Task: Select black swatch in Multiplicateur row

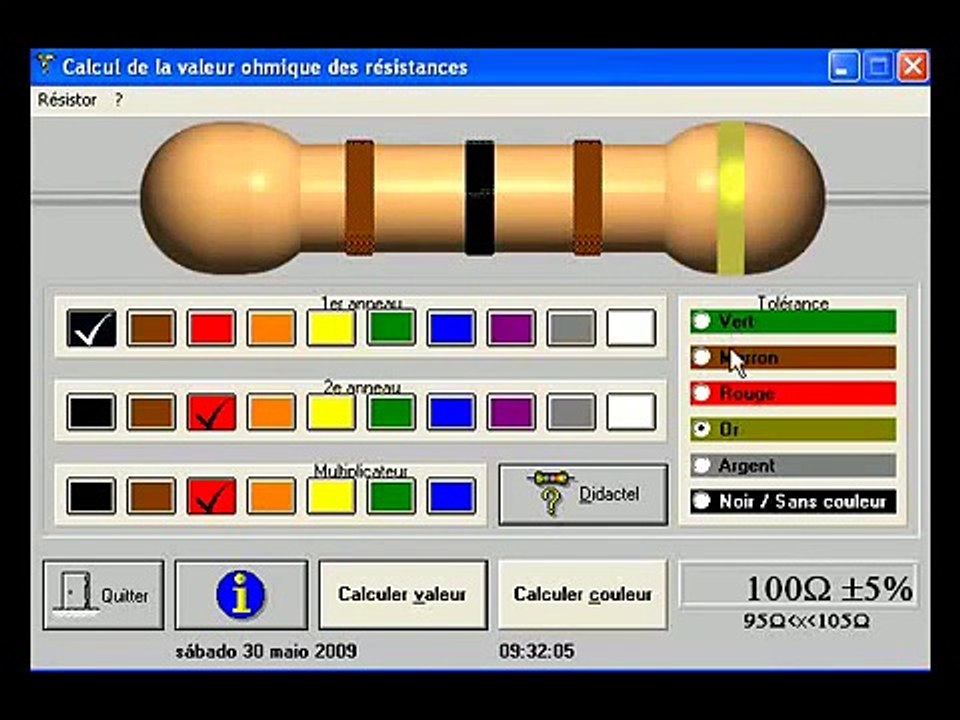Action: 91,496
